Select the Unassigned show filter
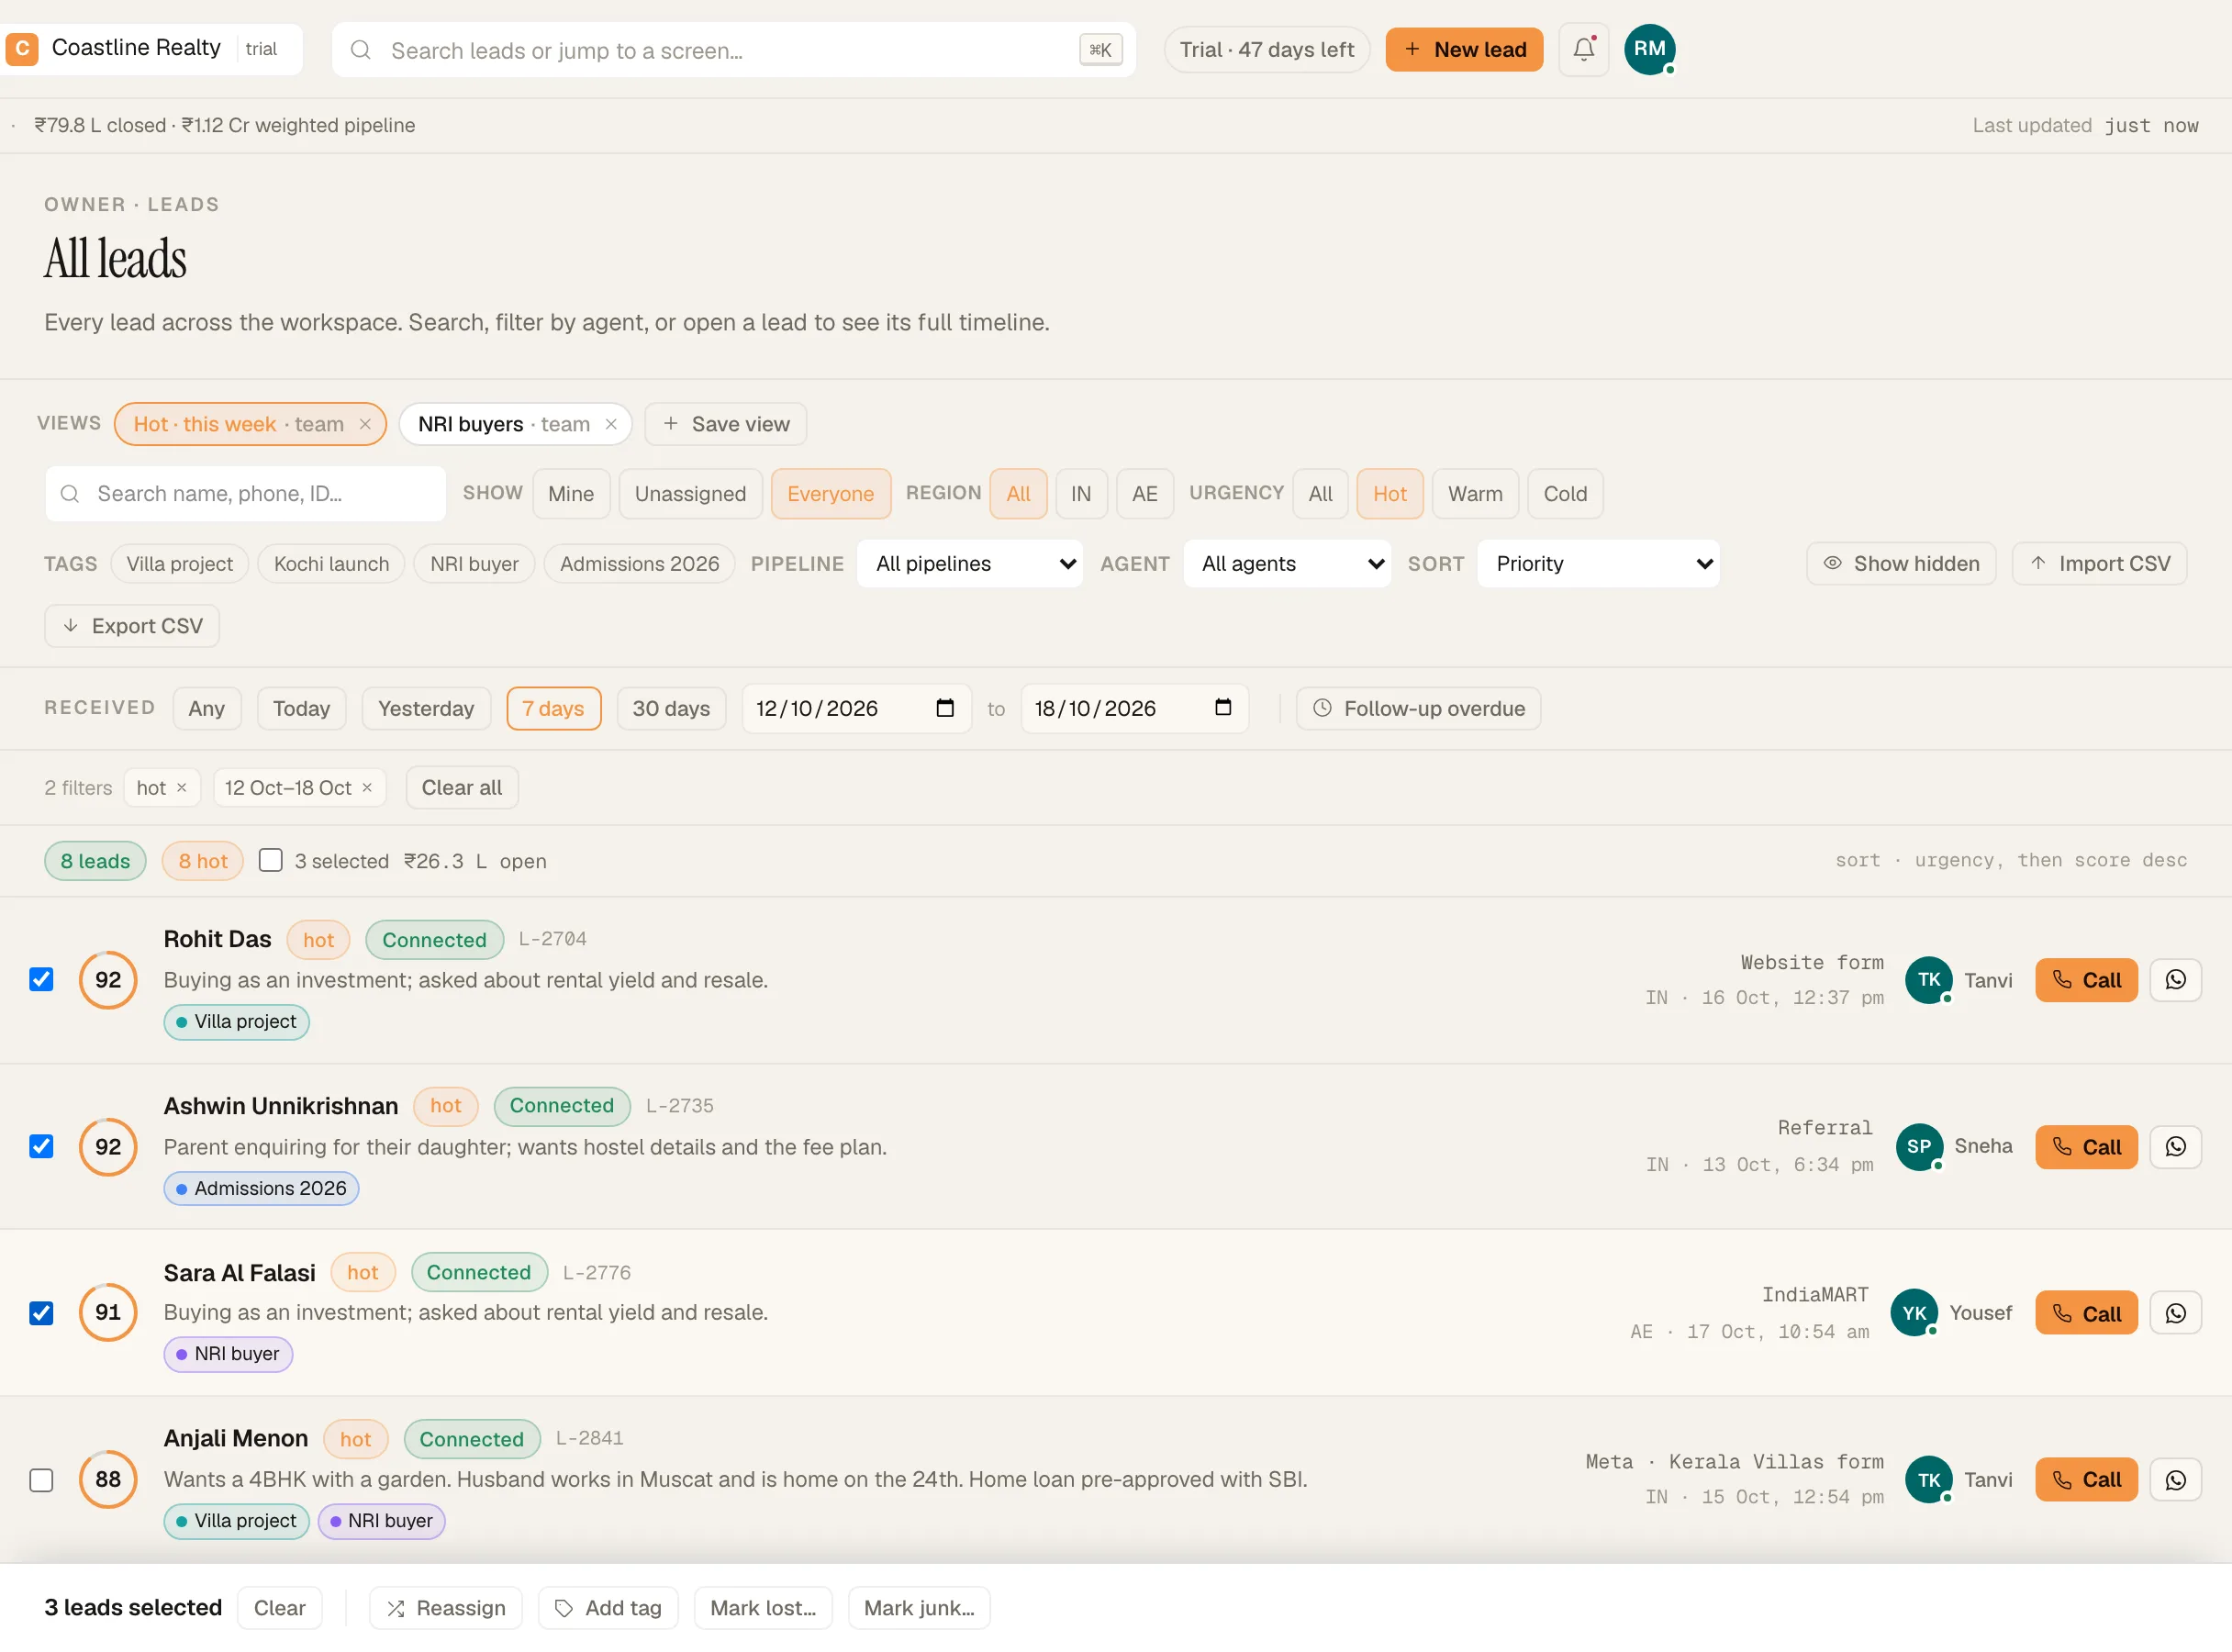This screenshot has height=1652, width=2232. (690, 494)
